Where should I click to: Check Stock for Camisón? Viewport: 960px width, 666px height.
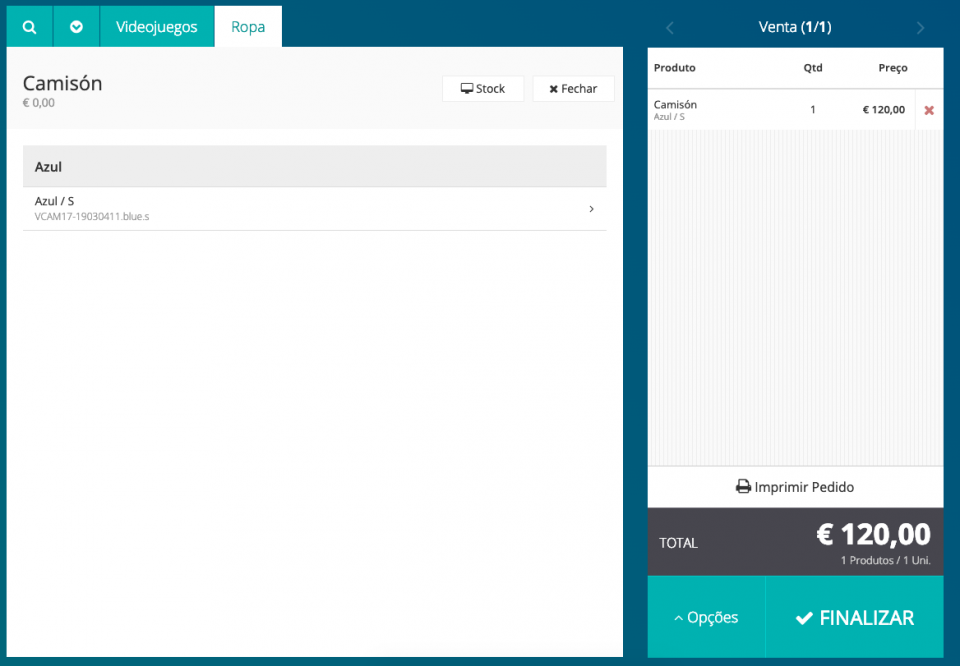point(483,89)
